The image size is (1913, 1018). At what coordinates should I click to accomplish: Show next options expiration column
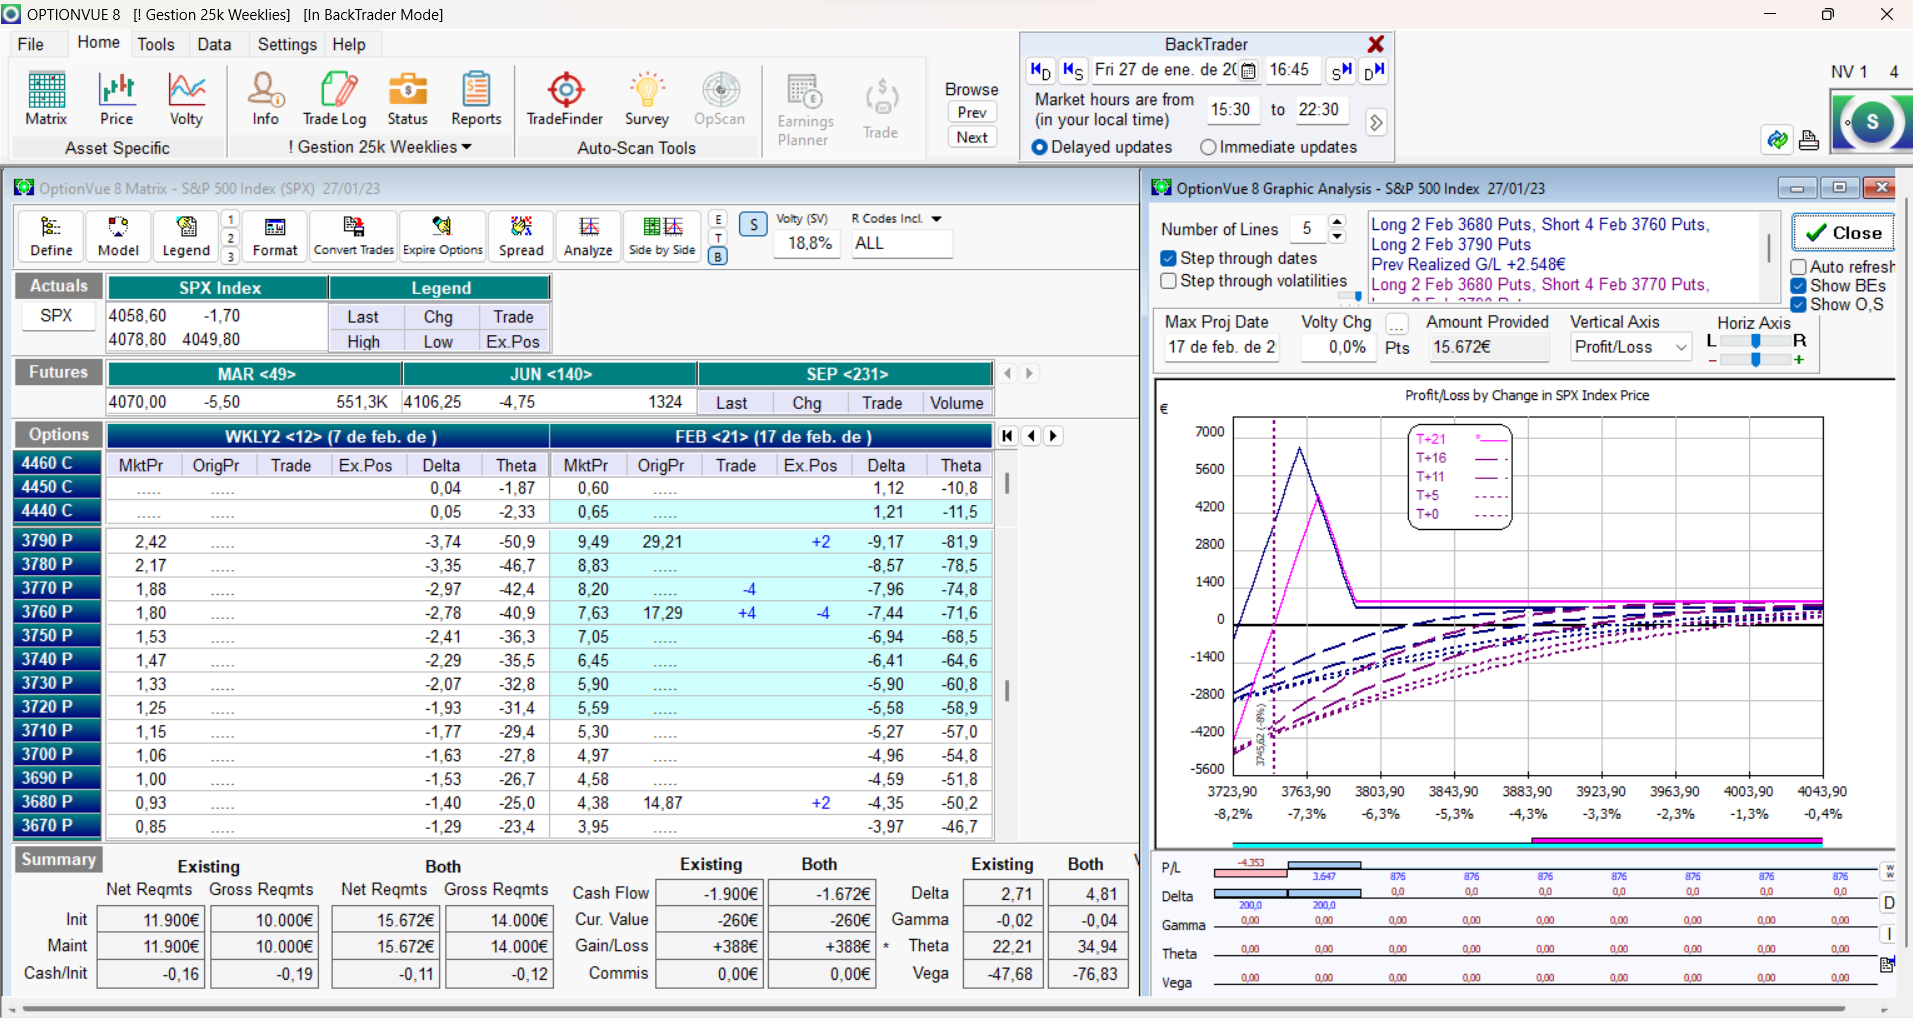click(1053, 436)
